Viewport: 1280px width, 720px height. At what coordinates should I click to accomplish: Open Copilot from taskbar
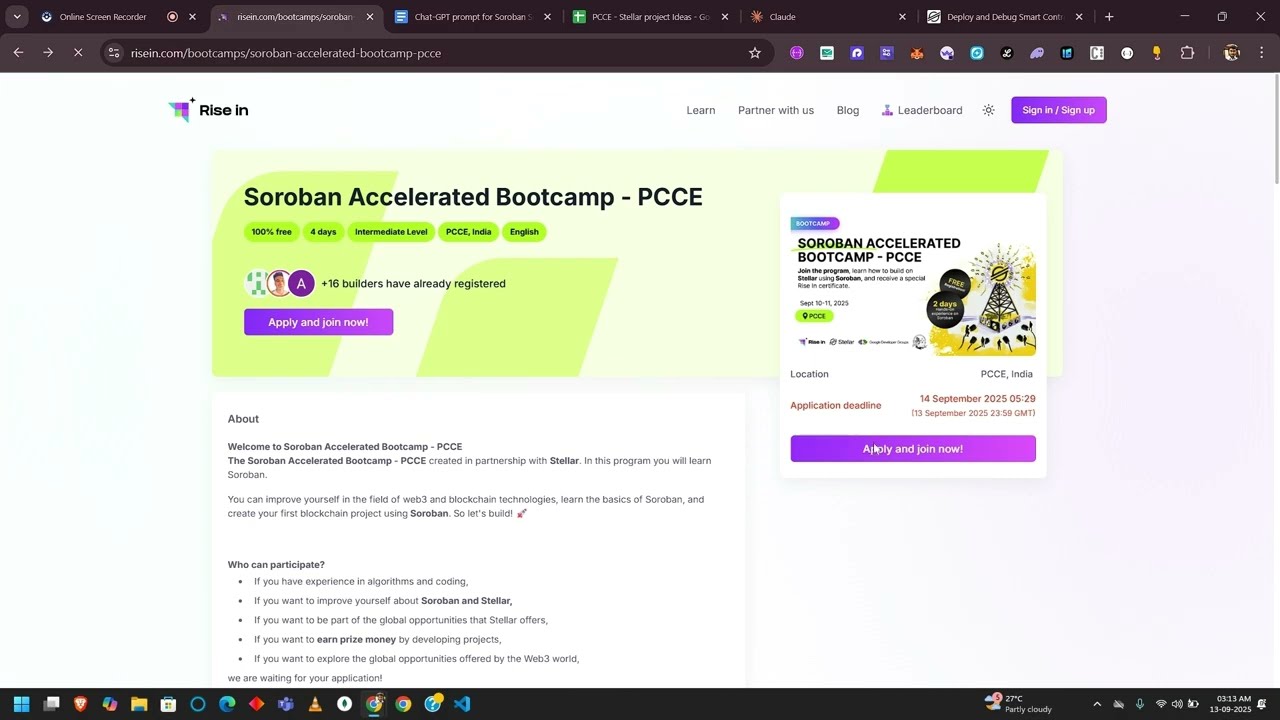coord(110,704)
